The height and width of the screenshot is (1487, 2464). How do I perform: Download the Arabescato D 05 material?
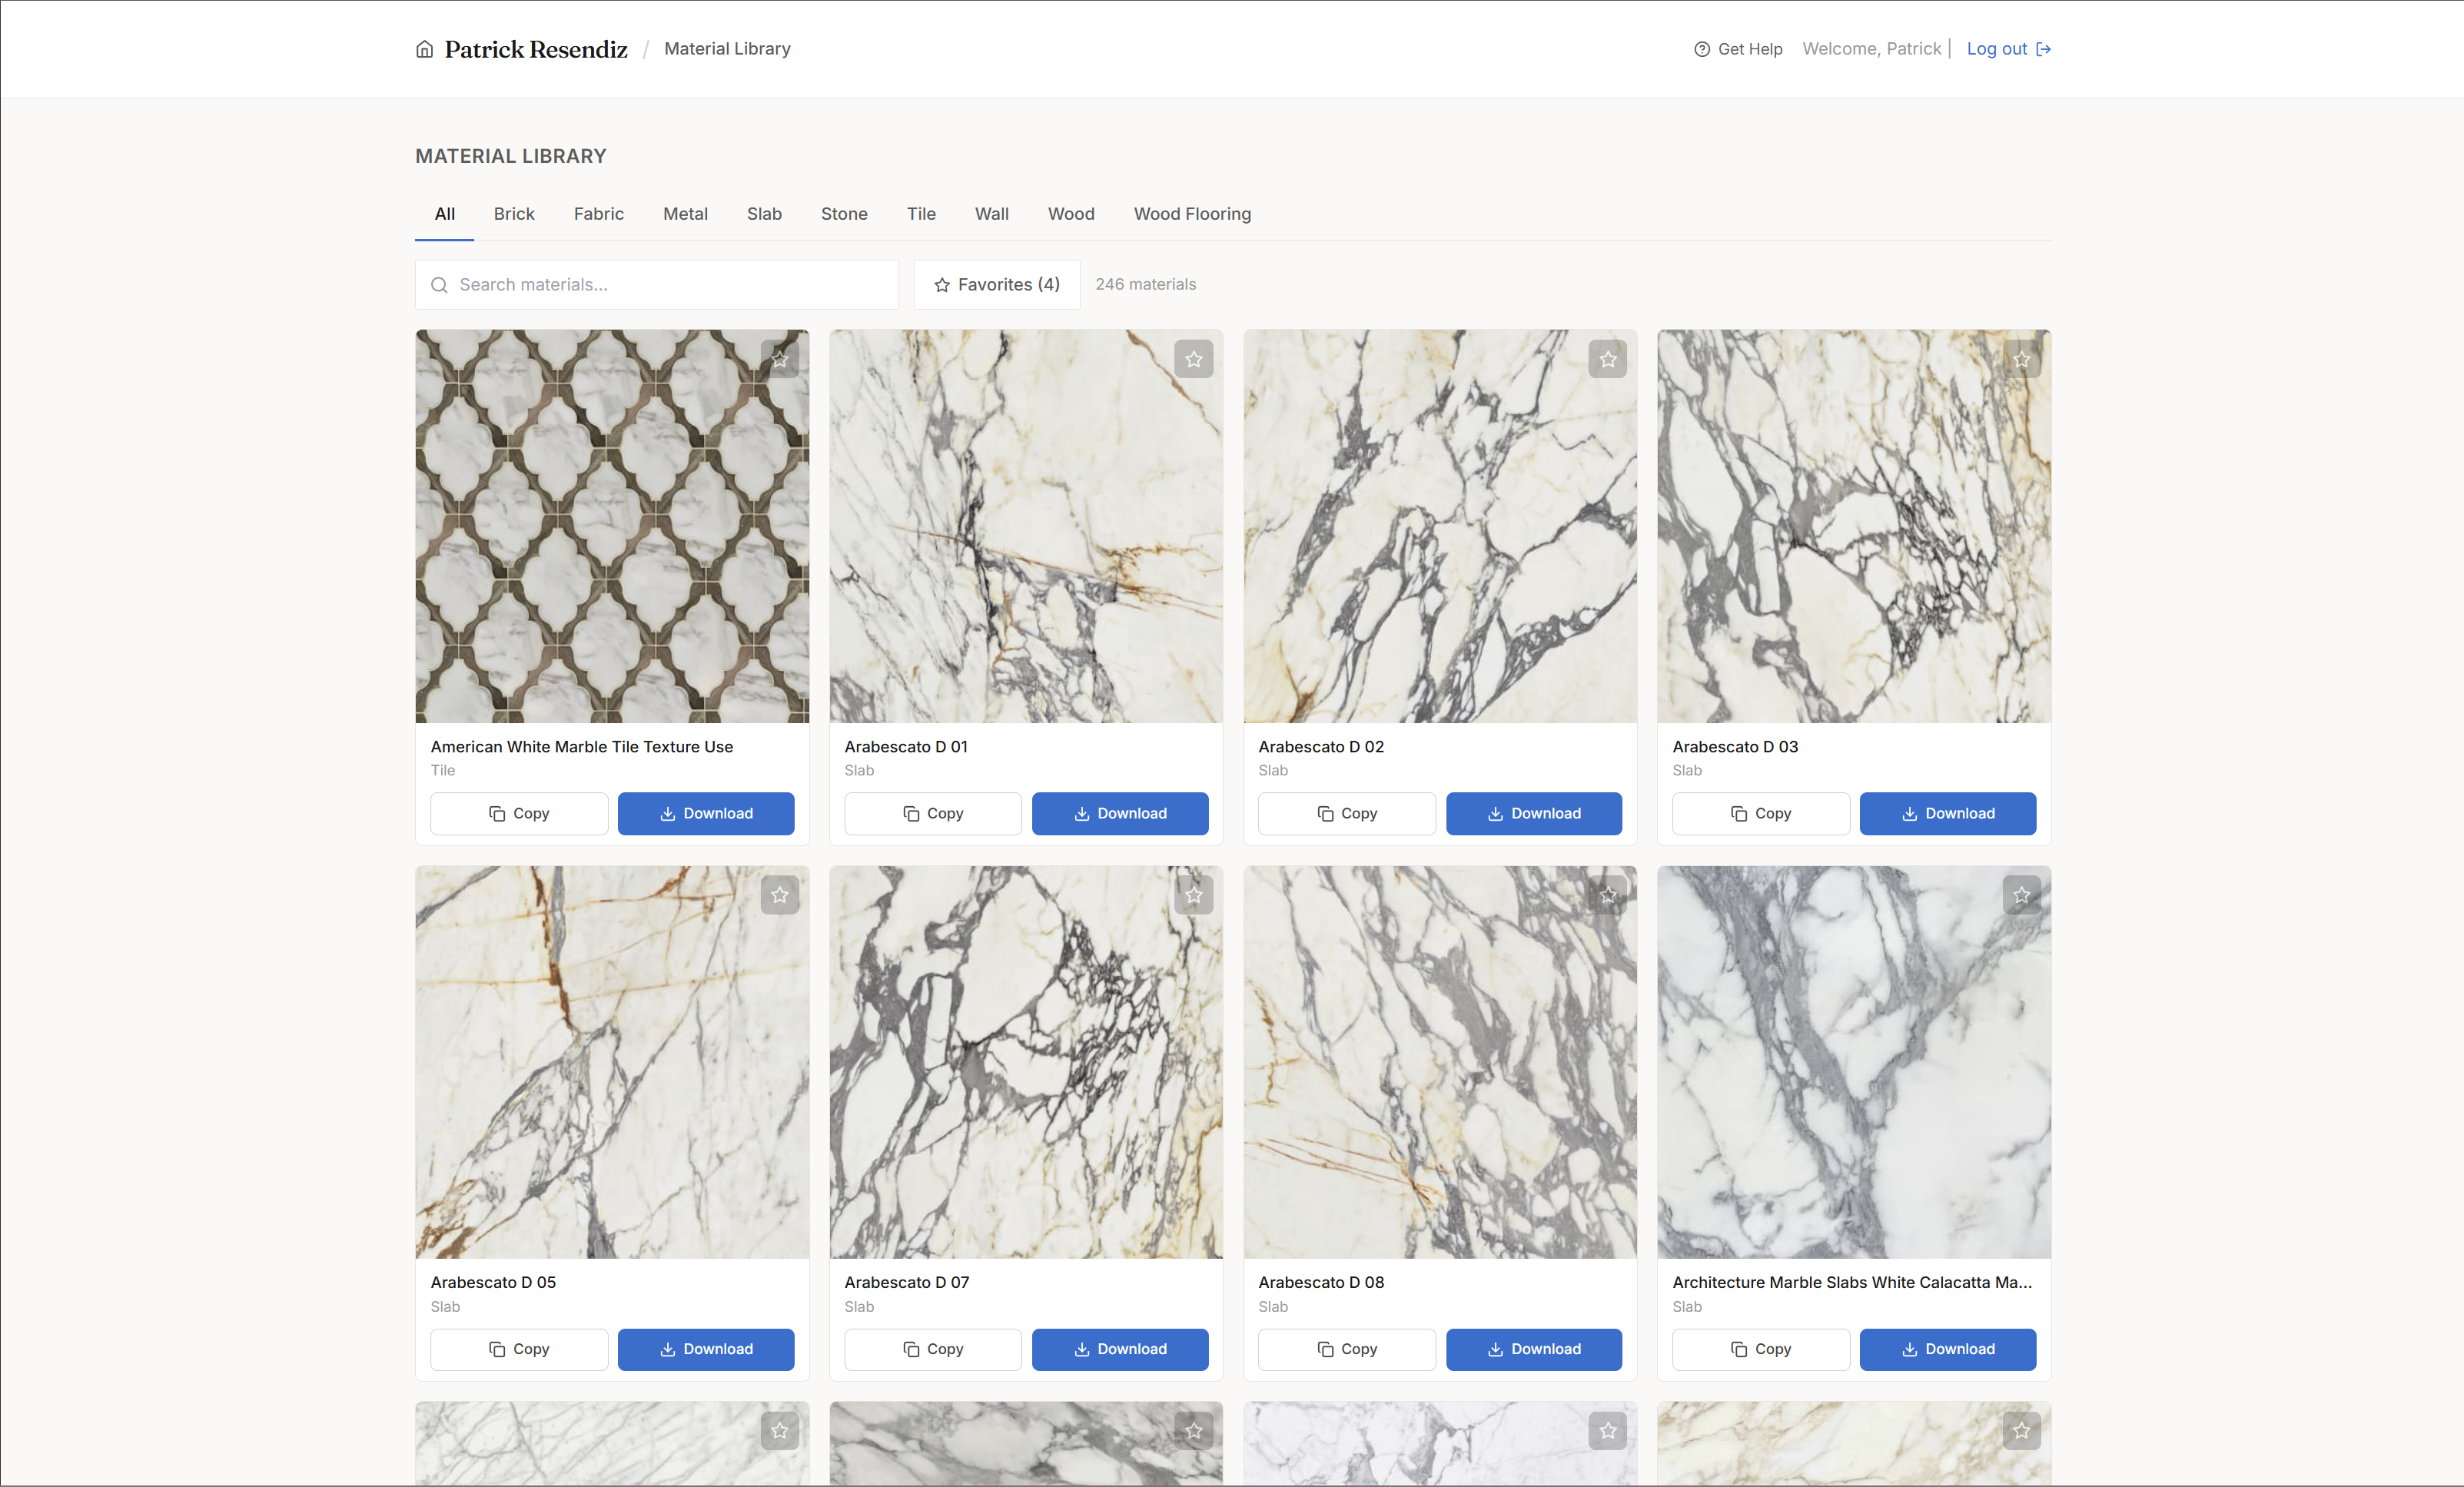pyautogui.click(x=705, y=1349)
